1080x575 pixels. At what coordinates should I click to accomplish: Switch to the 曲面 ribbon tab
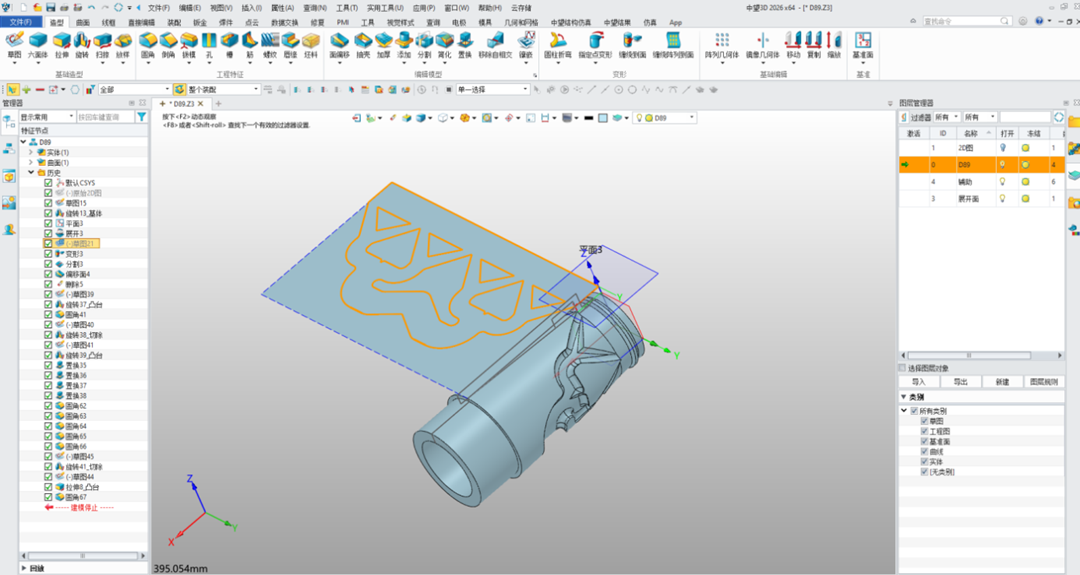(82, 21)
